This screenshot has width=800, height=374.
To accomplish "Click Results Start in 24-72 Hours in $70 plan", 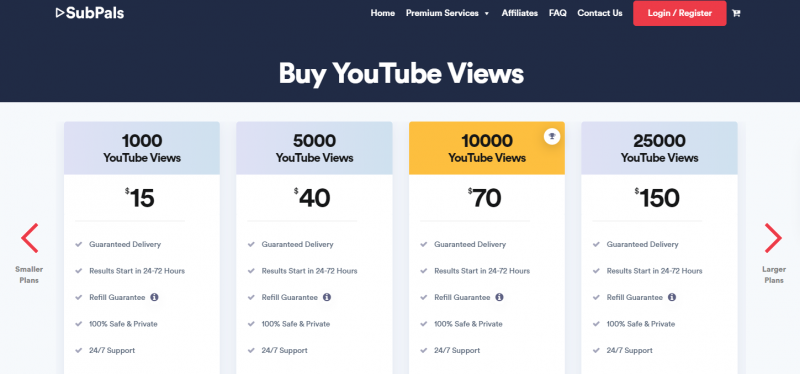I will (x=482, y=271).
